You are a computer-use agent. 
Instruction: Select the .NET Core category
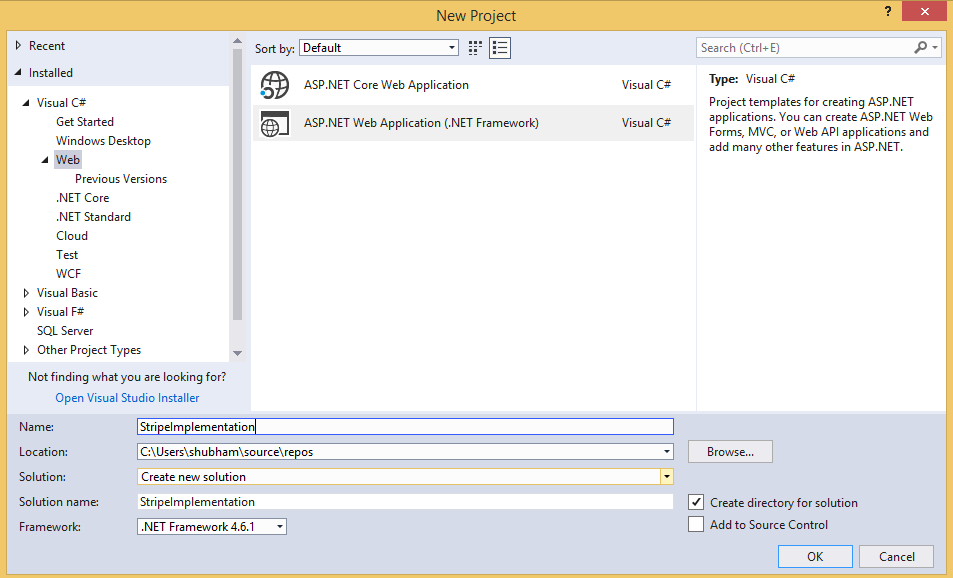pos(83,198)
